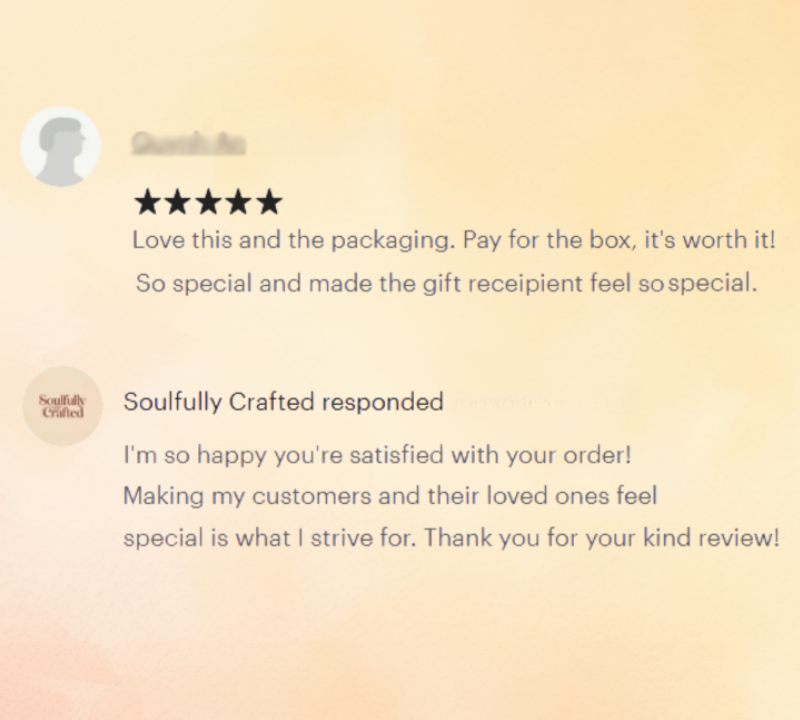Image resolution: width=800 pixels, height=720 pixels.
Task: Click the "Soulfully Crafted responded" heading
Action: (283, 402)
